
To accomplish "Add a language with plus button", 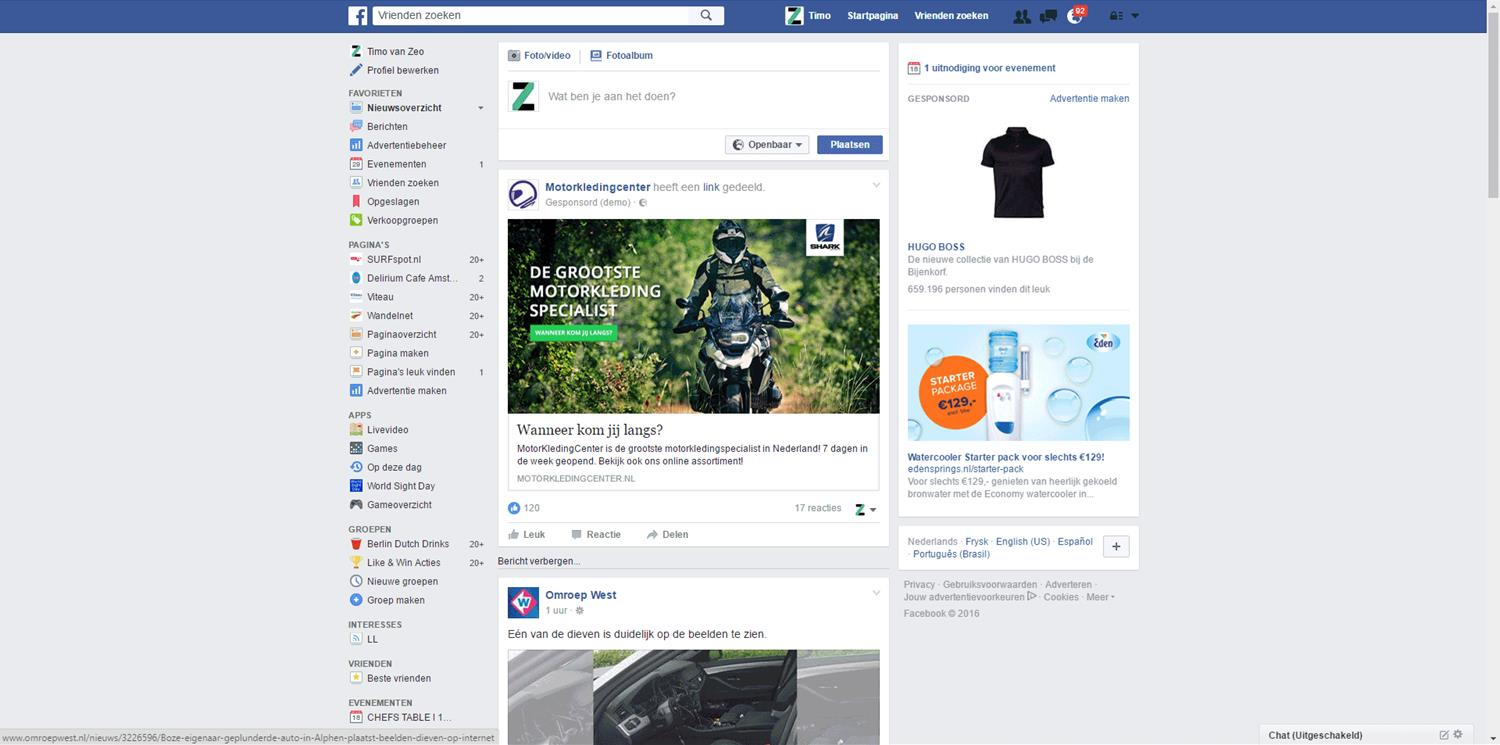I will 1116,546.
